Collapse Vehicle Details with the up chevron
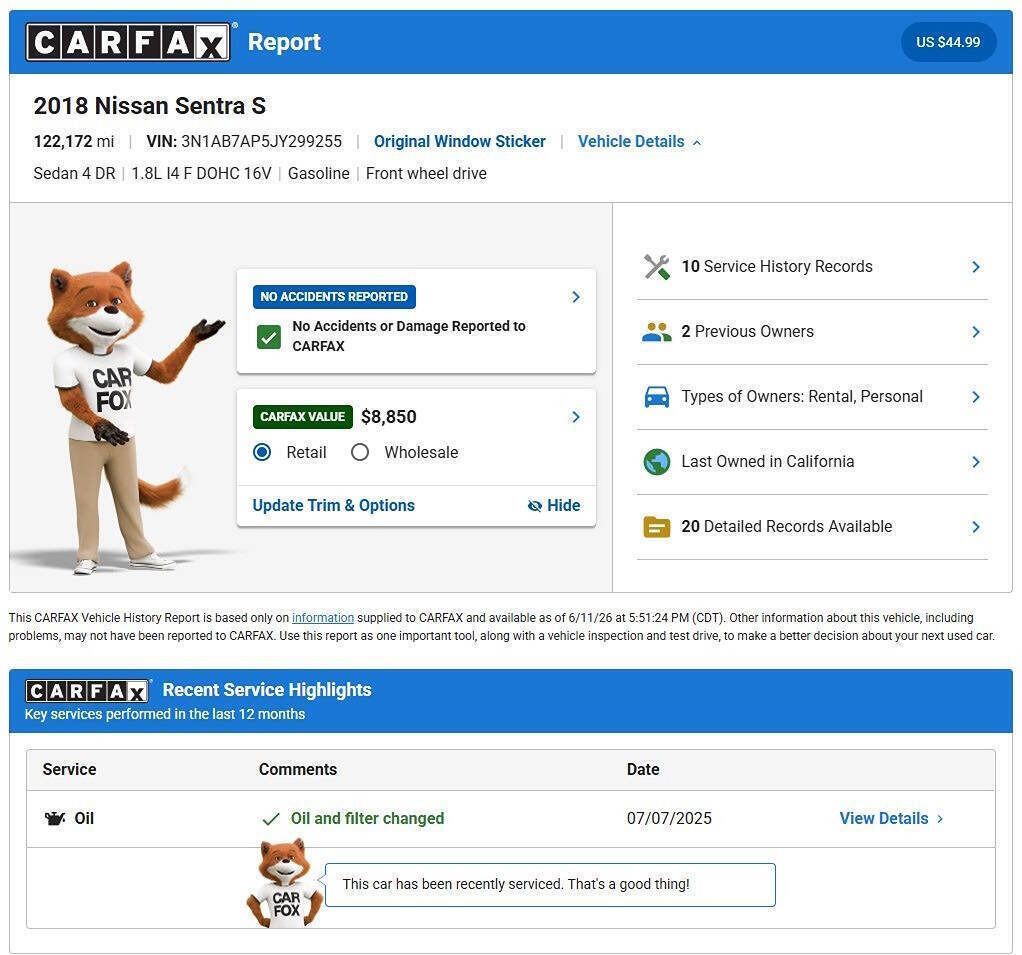Viewport: 1022px width, 955px height. (x=697, y=142)
